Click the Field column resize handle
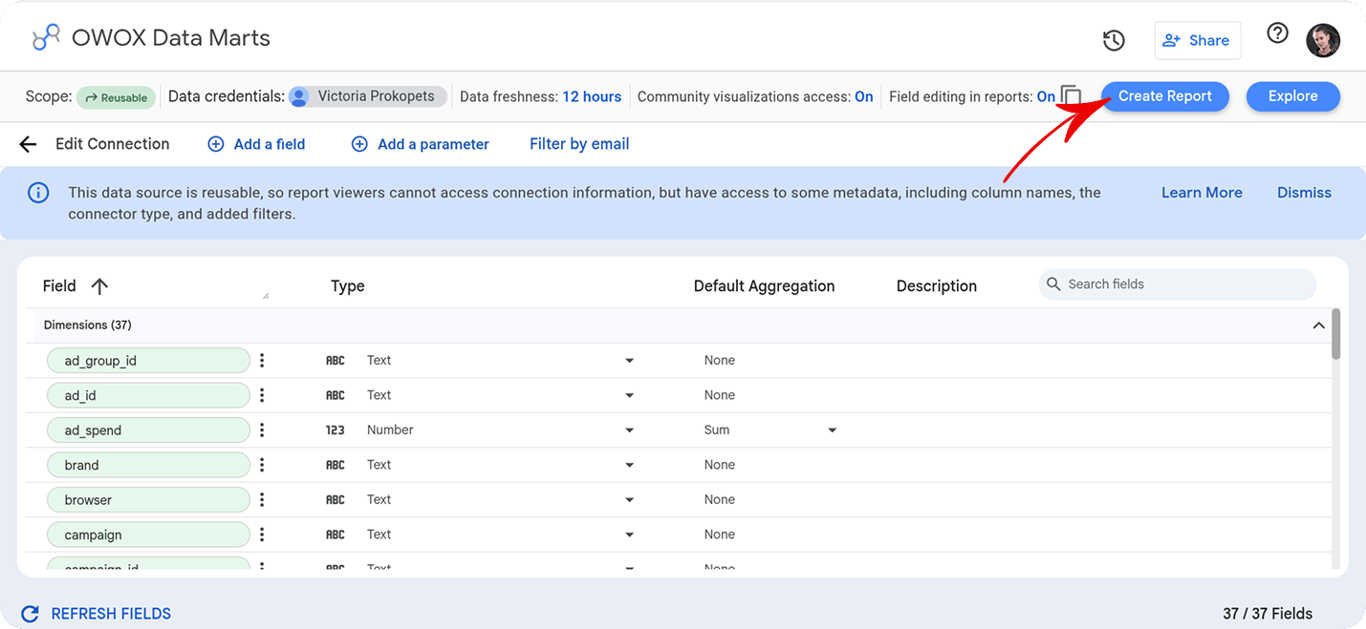The width and height of the screenshot is (1366, 629). pyautogui.click(x=265, y=295)
